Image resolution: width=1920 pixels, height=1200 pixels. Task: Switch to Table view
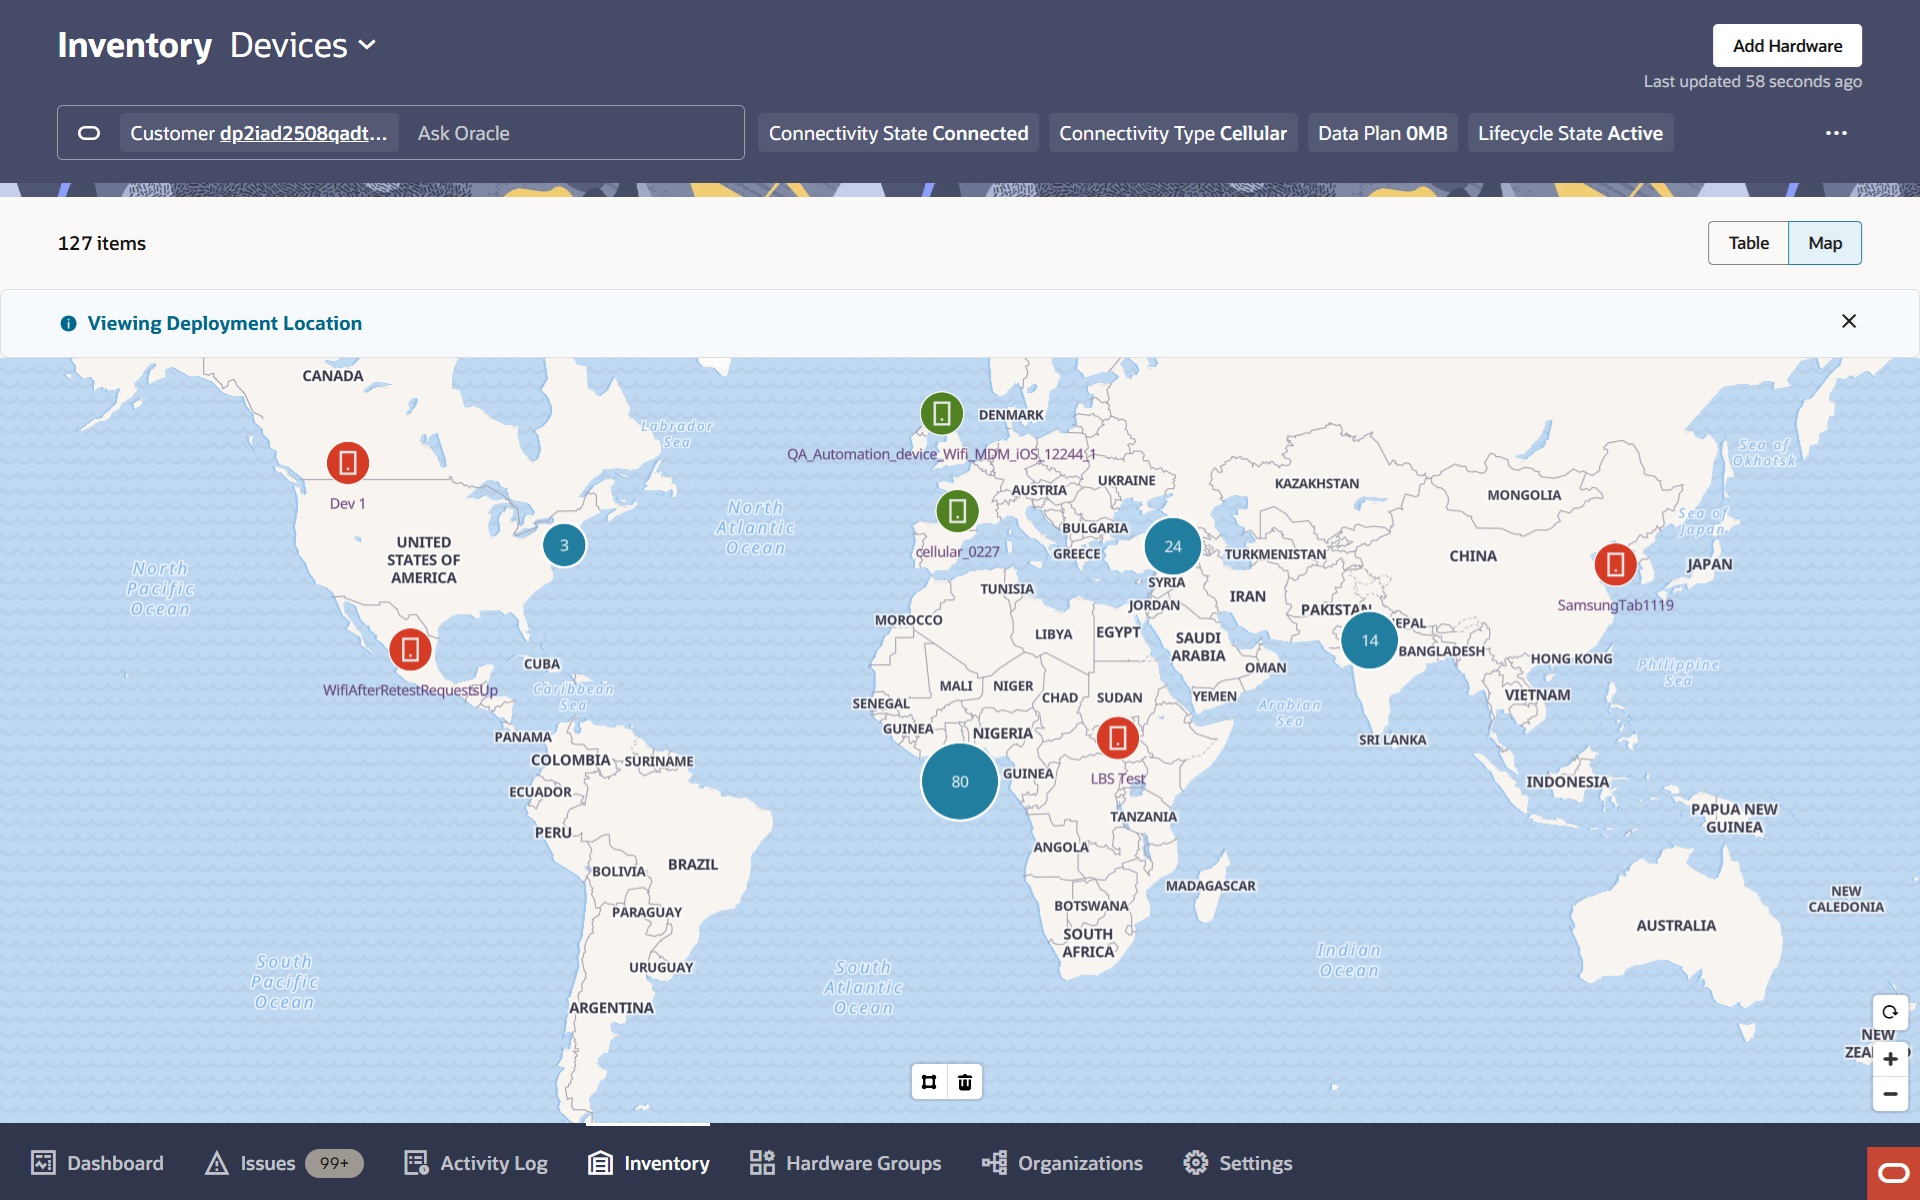1748,243
